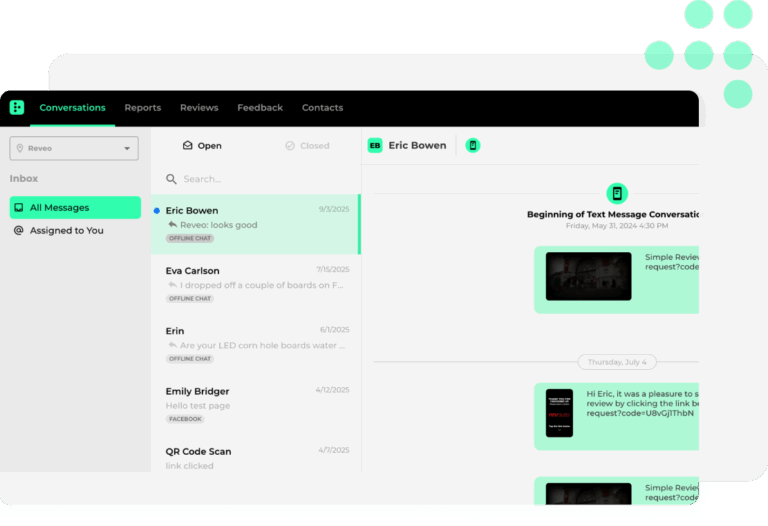
Task: Select All Messages in the inbox
Action: coord(75,207)
